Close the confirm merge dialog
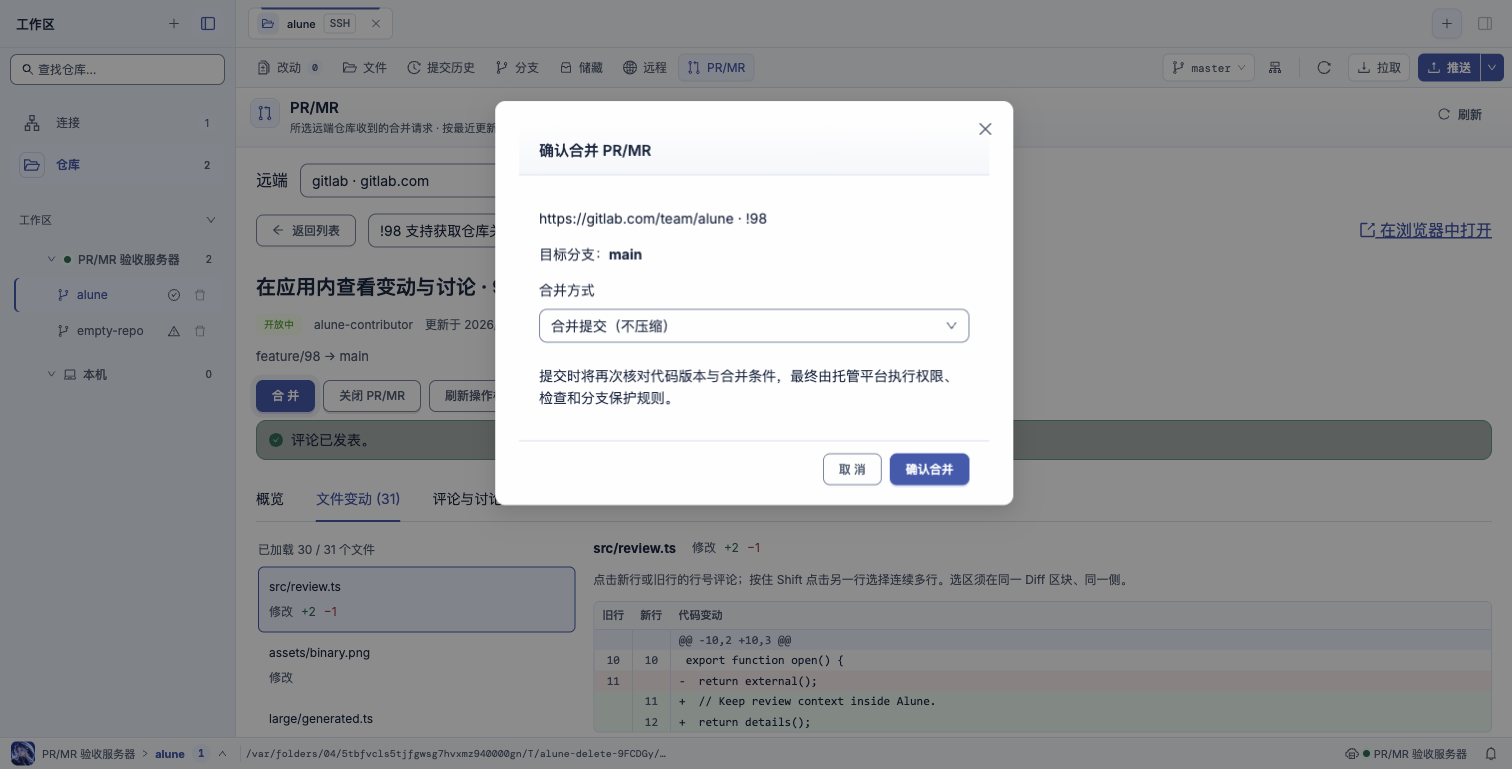 (x=985, y=129)
